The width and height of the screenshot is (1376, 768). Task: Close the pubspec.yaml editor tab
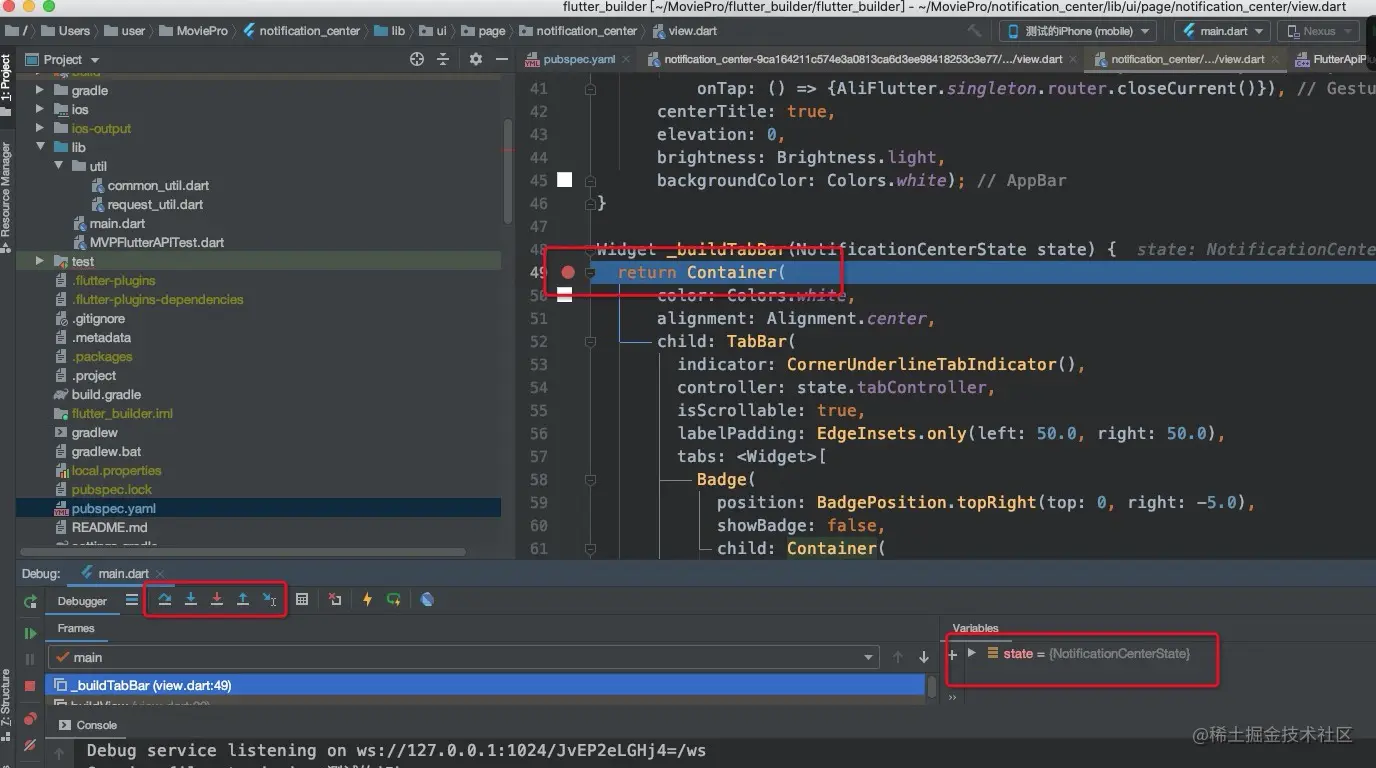(x=626, y=59)
